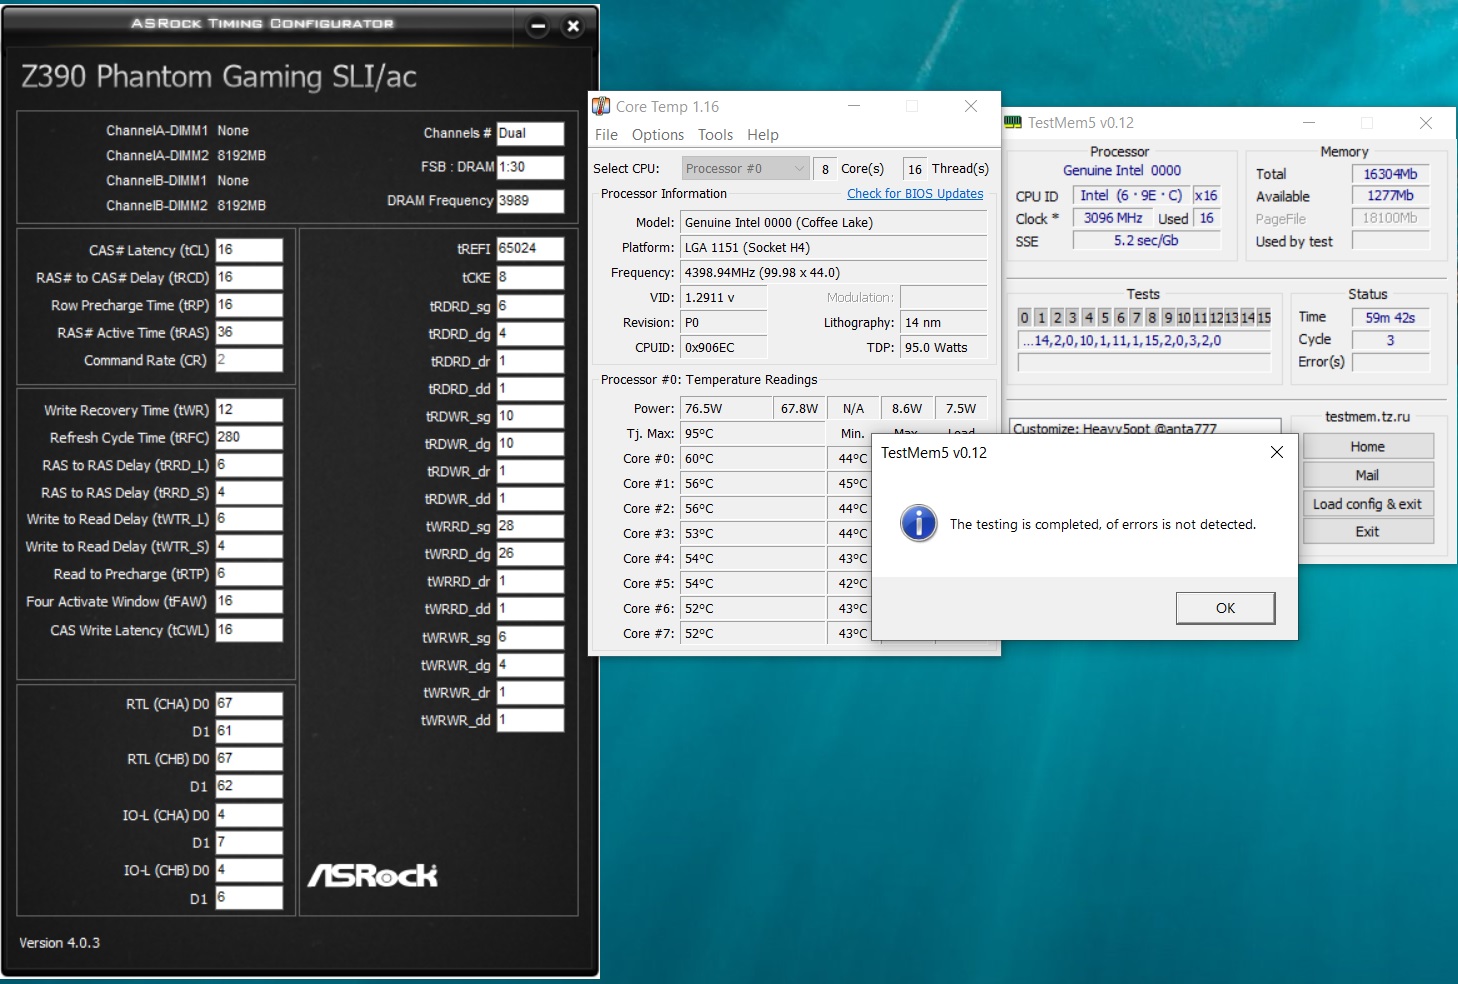
Task: Click the Read to Precharge (tRTP) field
Action: coord(249,574)
